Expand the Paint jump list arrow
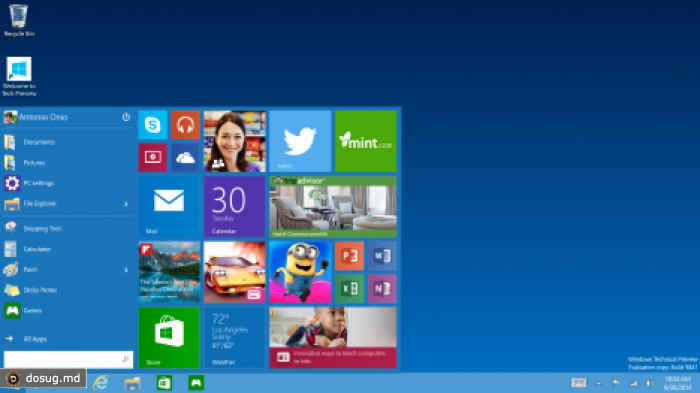 (x=126, y=270)
